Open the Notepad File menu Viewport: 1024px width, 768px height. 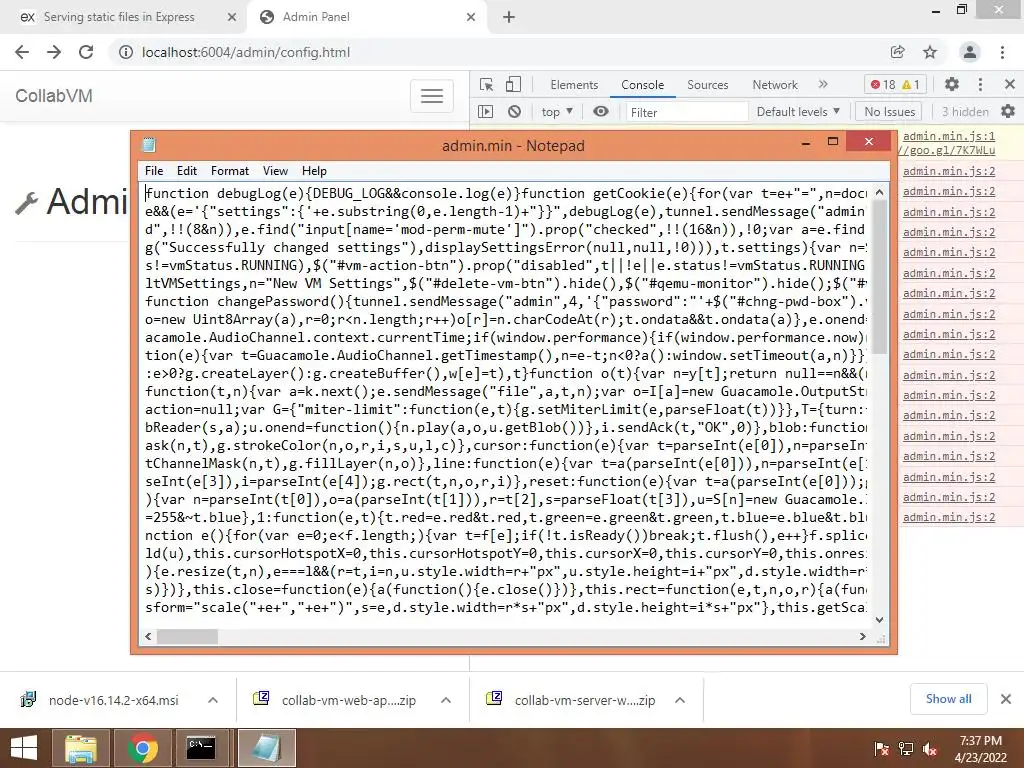(154, 170)
